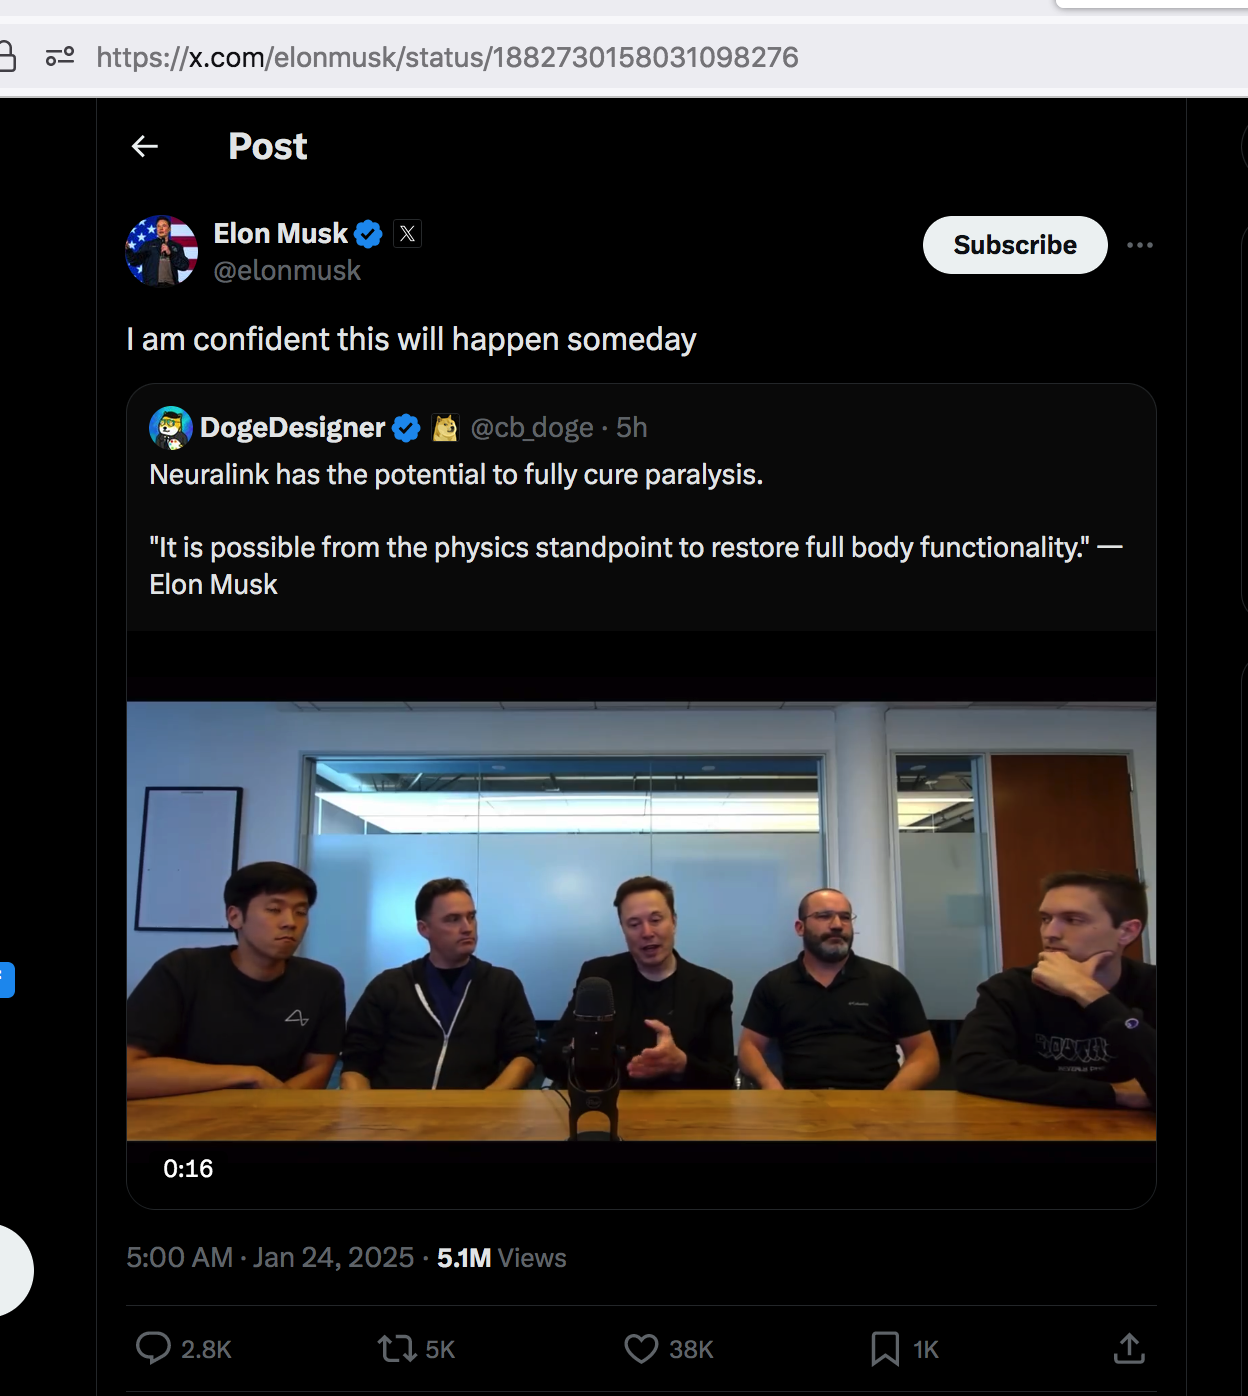Image resolution: width=1248 pixels, height=1396 pixels.
Task: Play the embedded Neuralink video
Action: click(x=641, y=920)
